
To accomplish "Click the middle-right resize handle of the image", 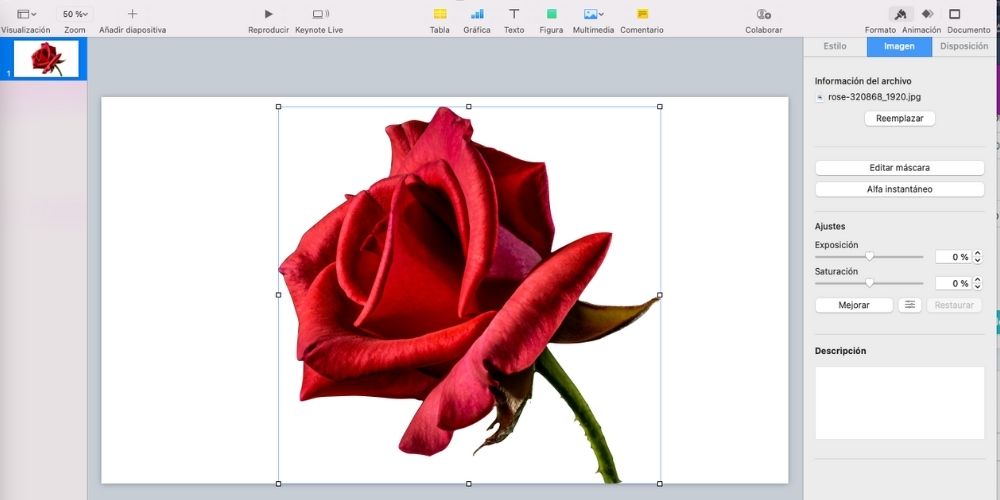I will pos(659,295).
